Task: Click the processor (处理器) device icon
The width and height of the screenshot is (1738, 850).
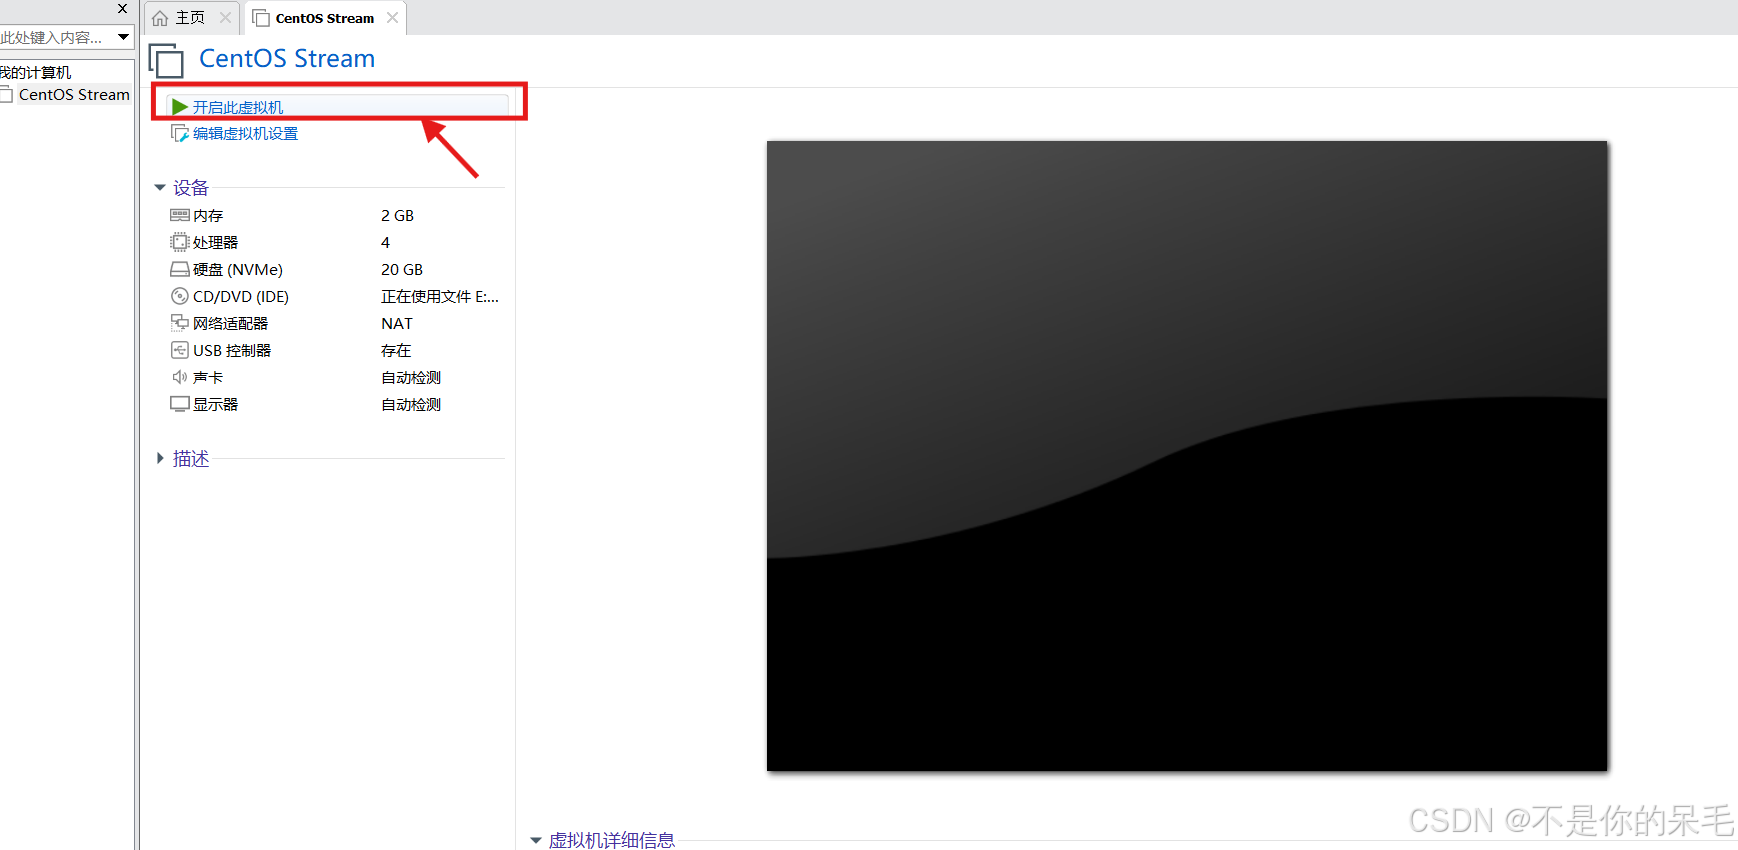Action: pyautogui.click(x=180, y=242)
